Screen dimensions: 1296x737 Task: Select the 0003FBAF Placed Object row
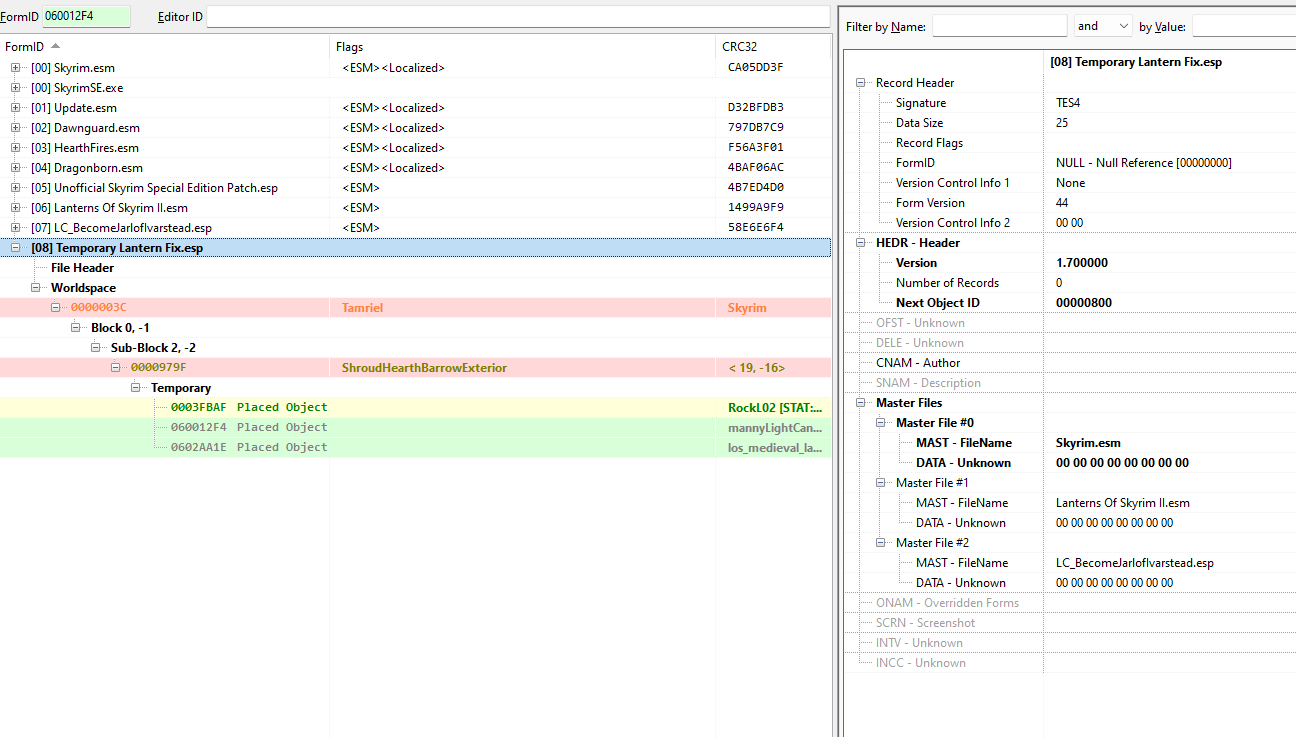(415, 408)
